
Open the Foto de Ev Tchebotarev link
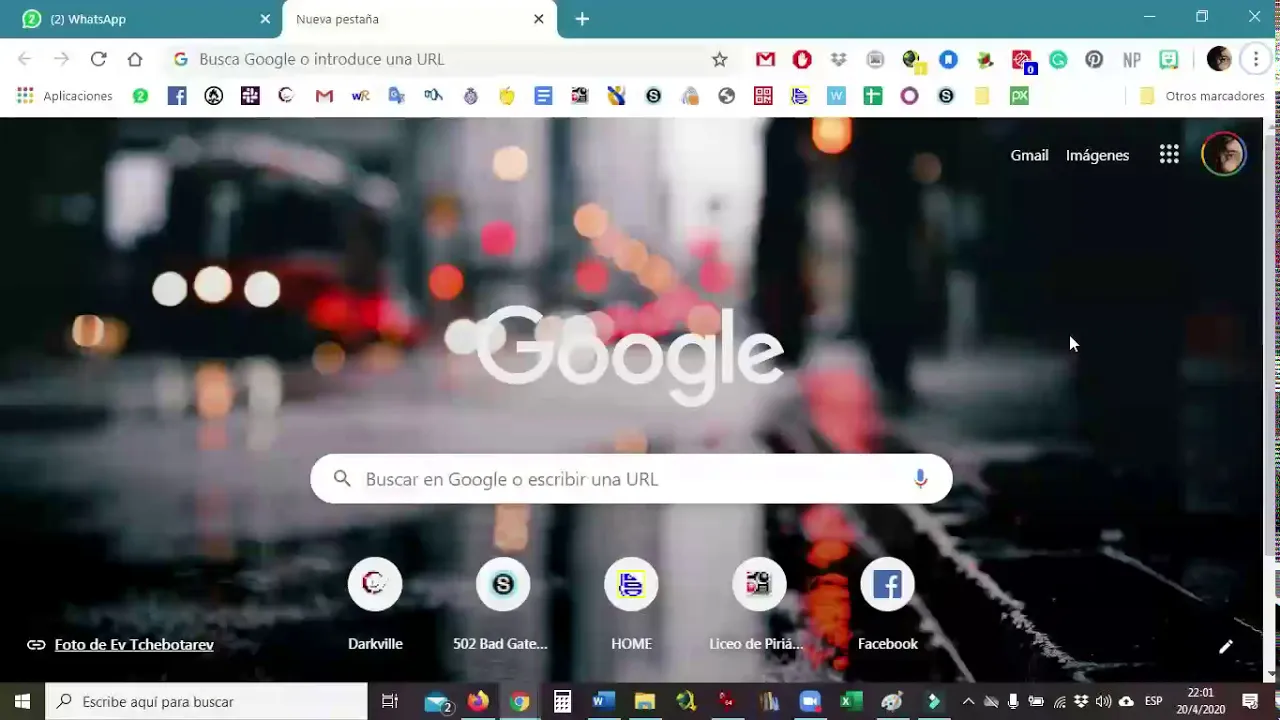coord(134,645)
